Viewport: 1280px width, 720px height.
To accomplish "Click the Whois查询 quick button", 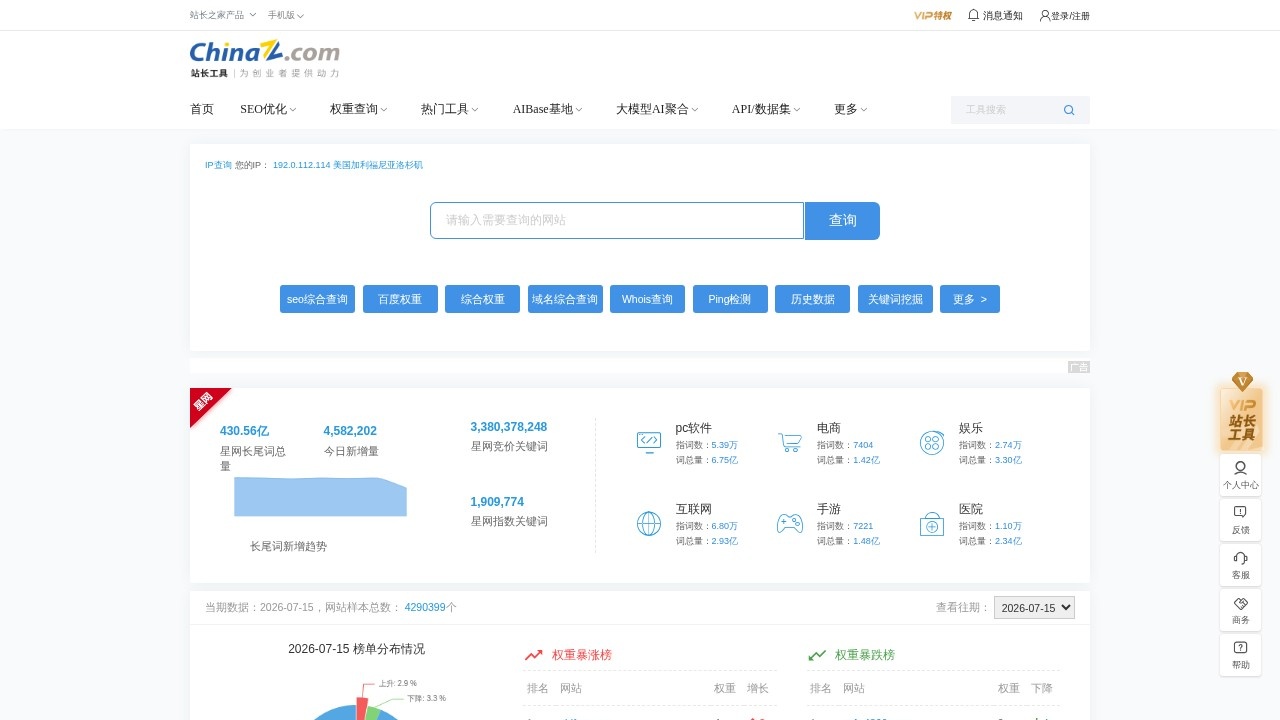I will coord(647,299).
